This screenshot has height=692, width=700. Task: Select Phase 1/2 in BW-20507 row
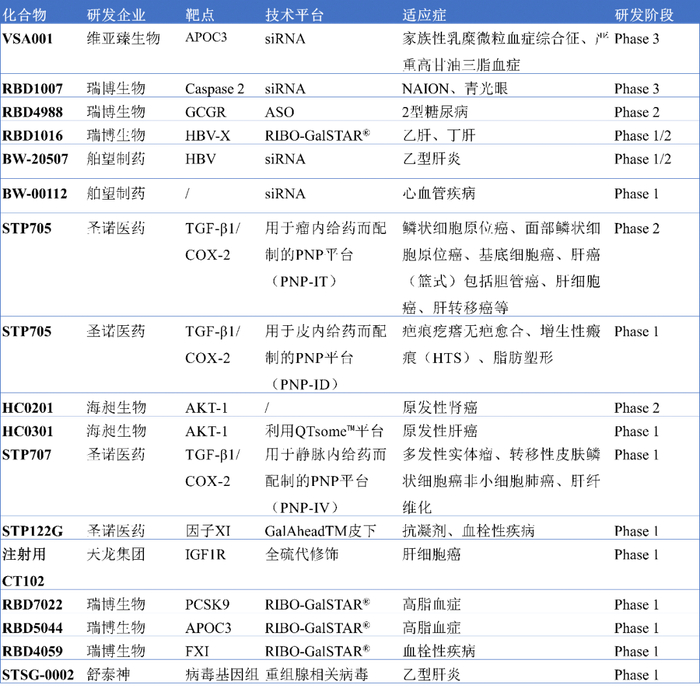click(643, 159)
